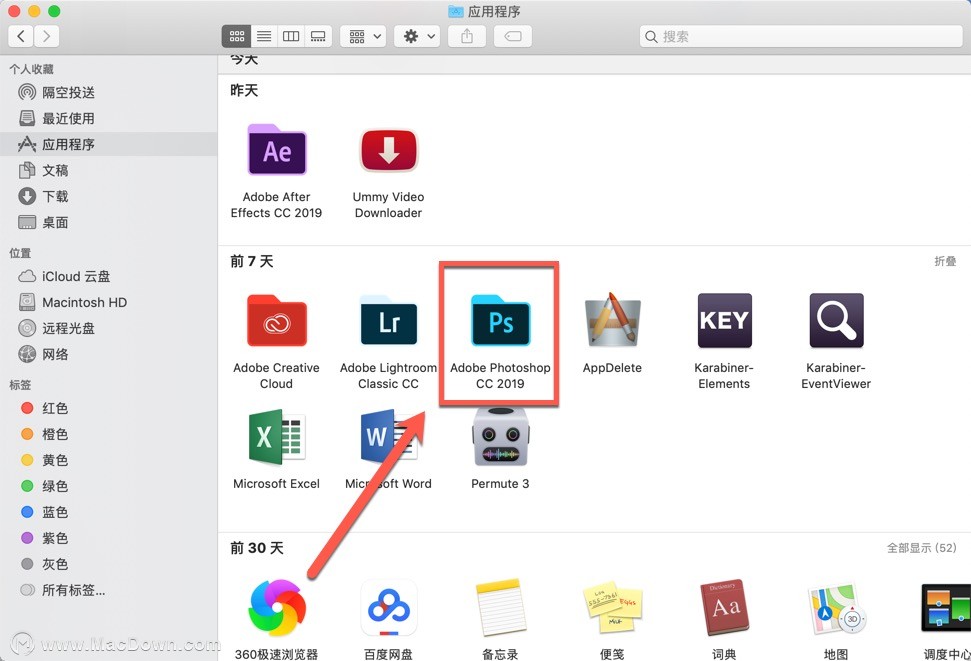The image size is (971, 661).
Task: Switch to list view mode
Action: point(264,36)
